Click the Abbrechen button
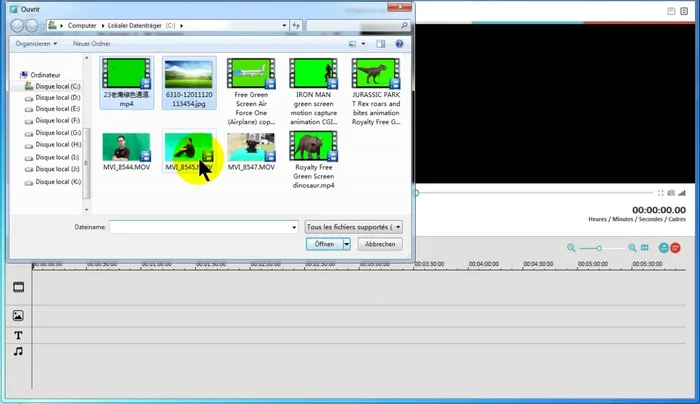 pos(380,244)
